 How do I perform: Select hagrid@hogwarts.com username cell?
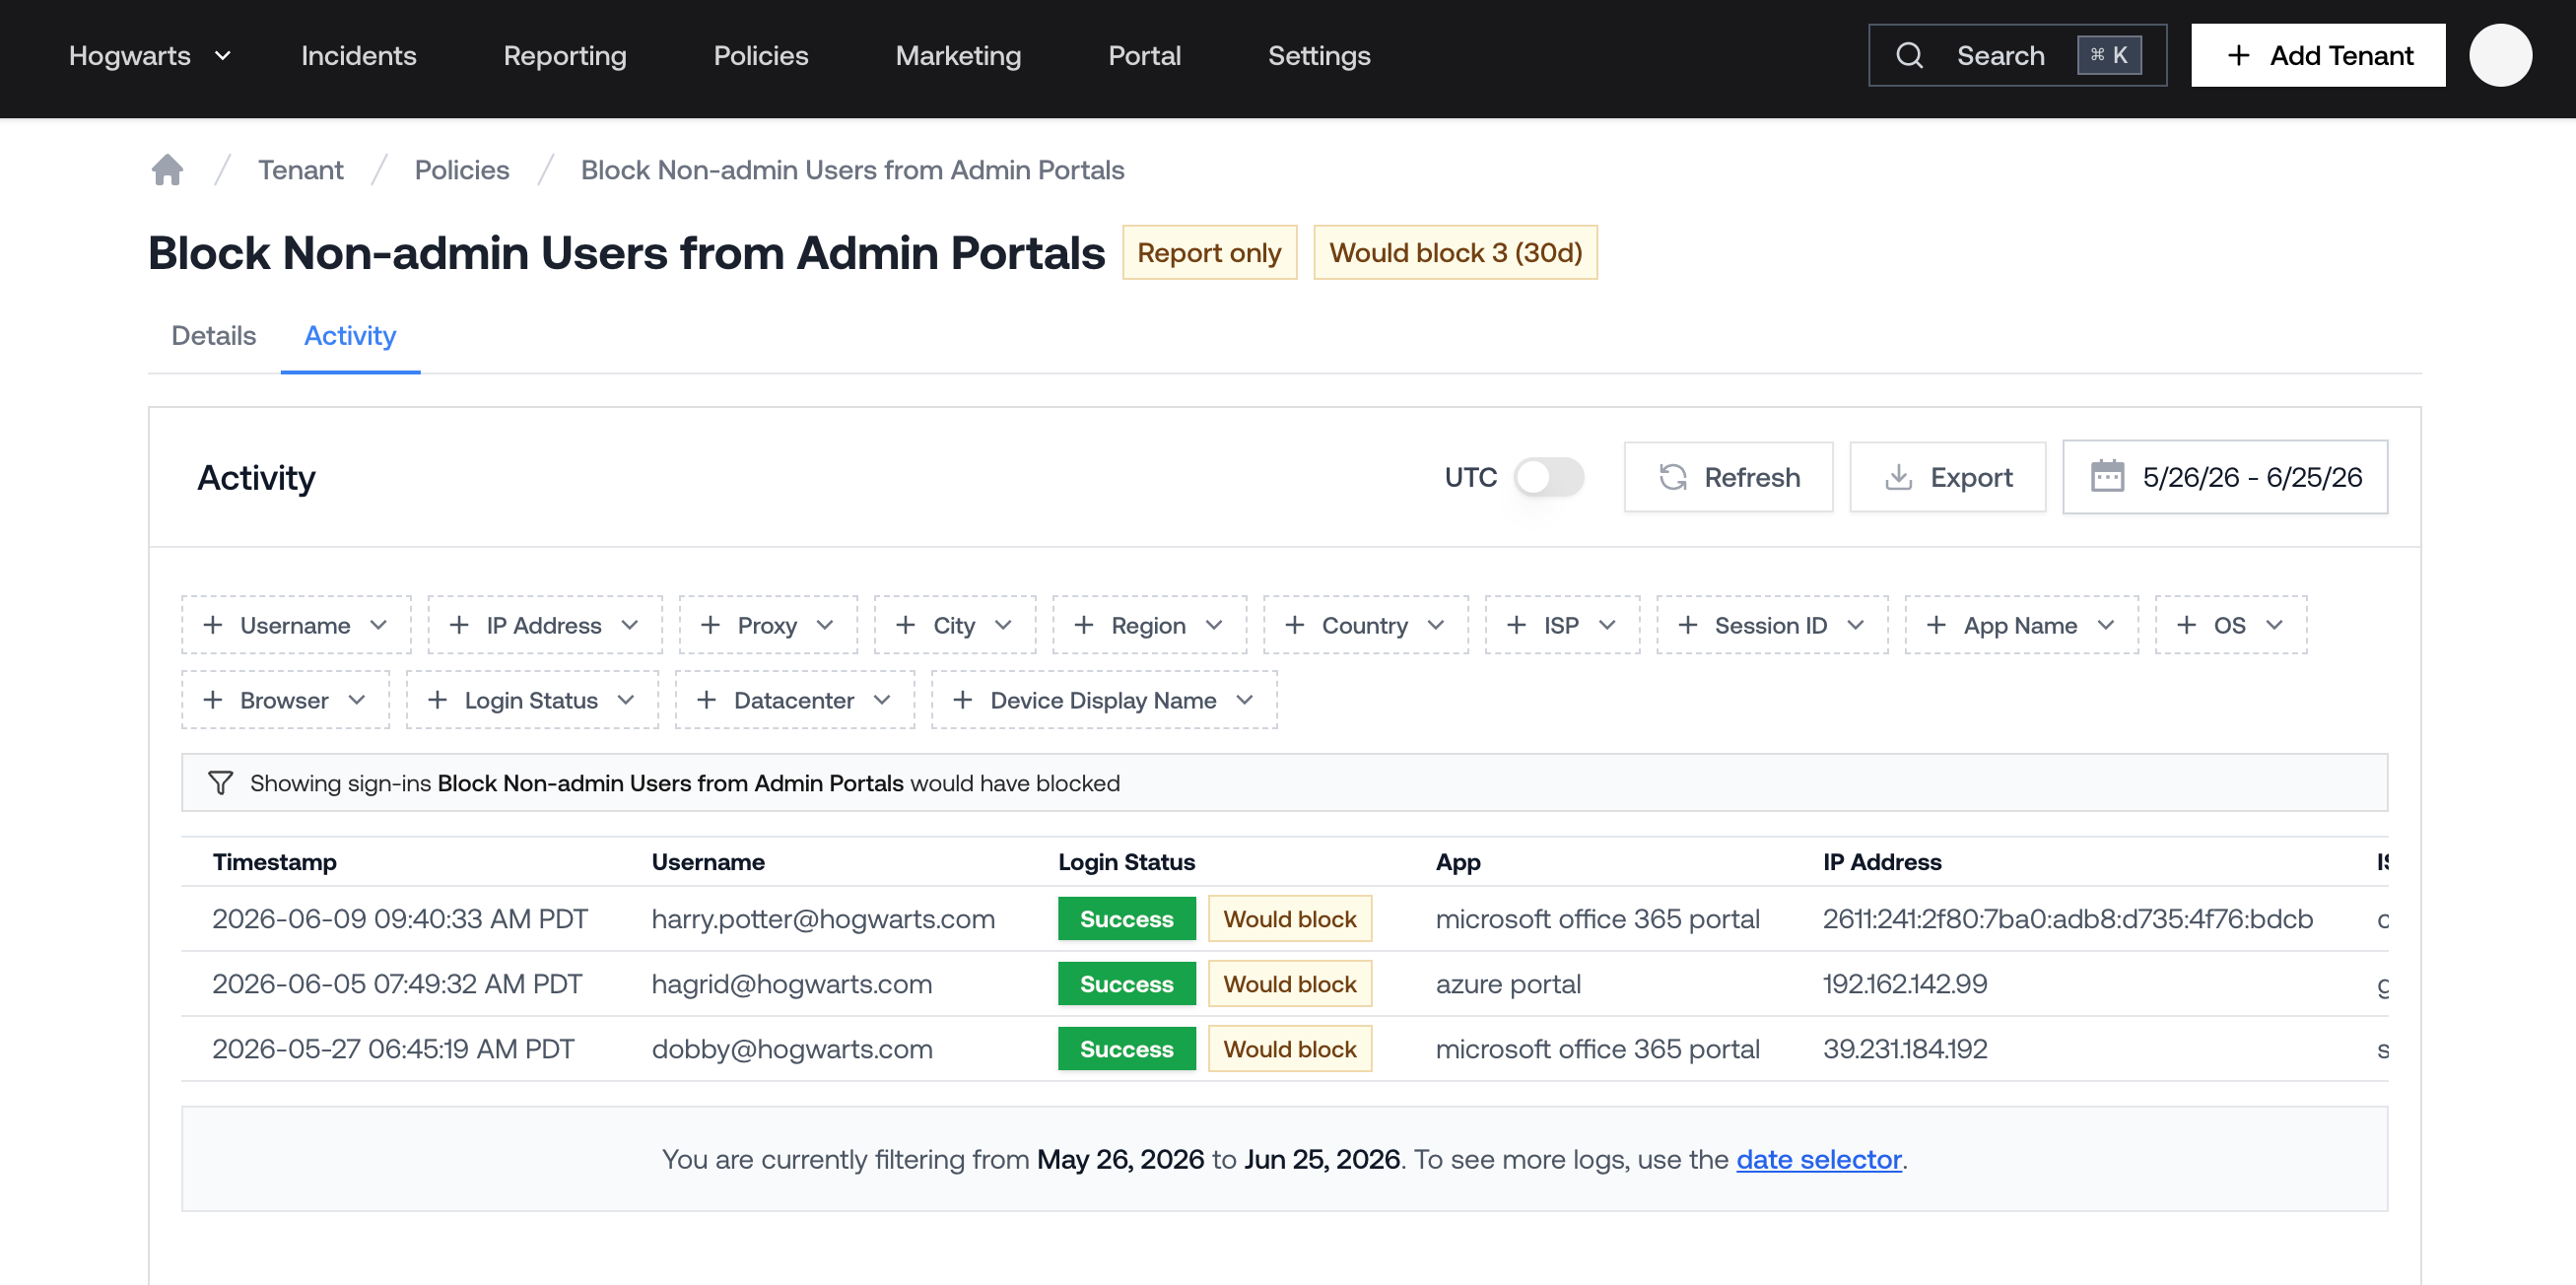[x=791, y=984]
